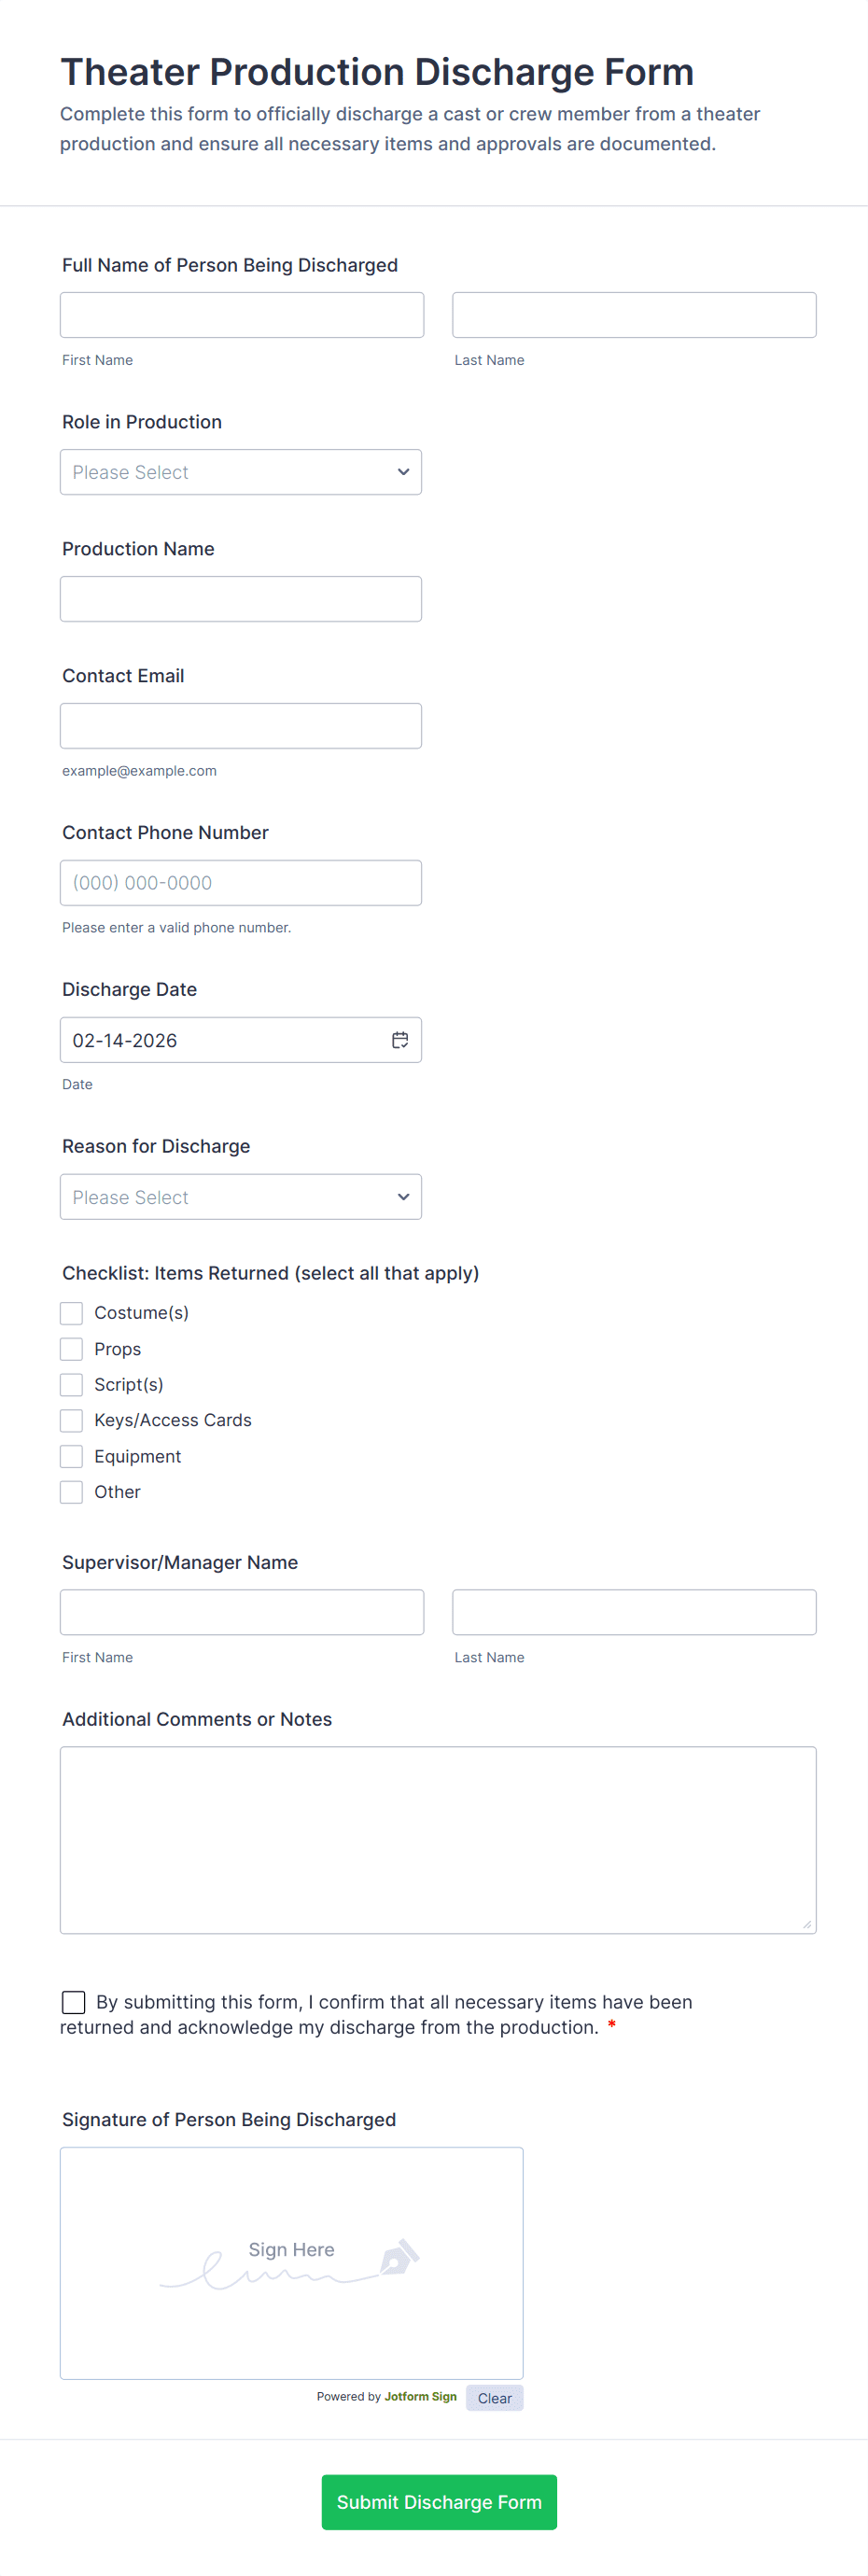Image resolution: width=868 pixels, height=2576 pixels.
Task: Focus the discharged person's First Name field
Action: pos(242,315)
